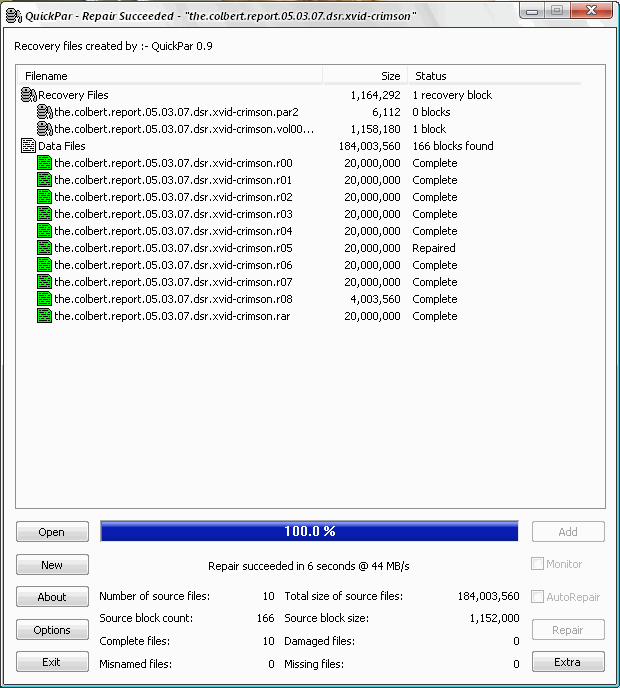
Task: Click the Recovery Files group icon
Action: point(29,95)
